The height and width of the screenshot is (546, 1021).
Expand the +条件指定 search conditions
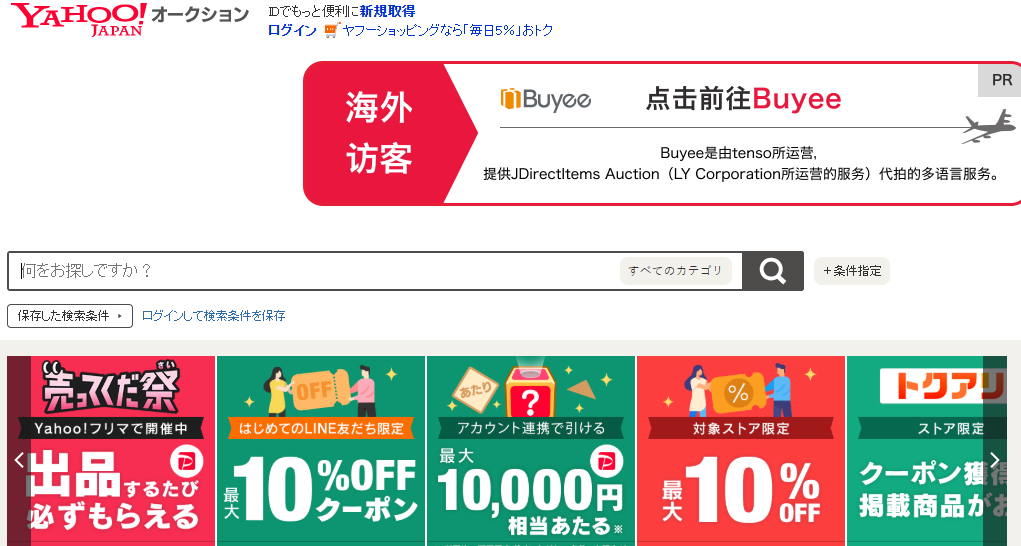pos(852,271)
